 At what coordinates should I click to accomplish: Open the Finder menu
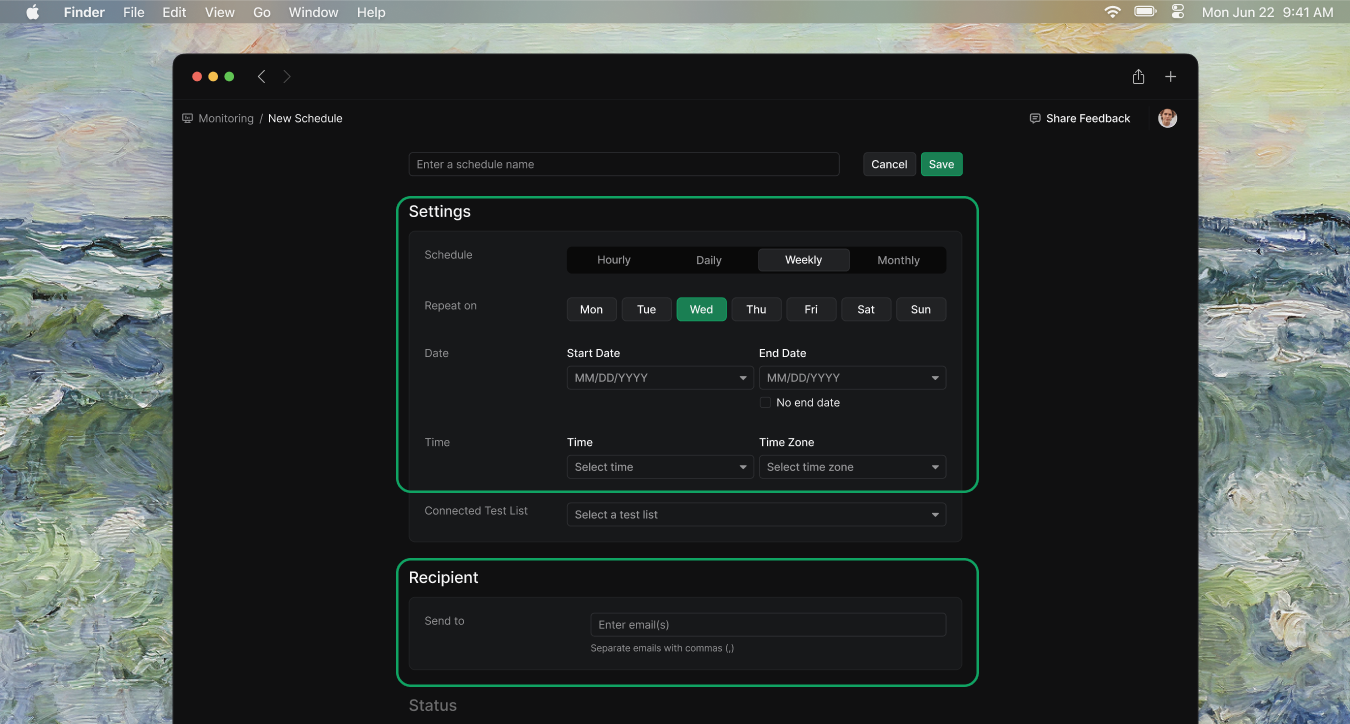click(84, 12)
